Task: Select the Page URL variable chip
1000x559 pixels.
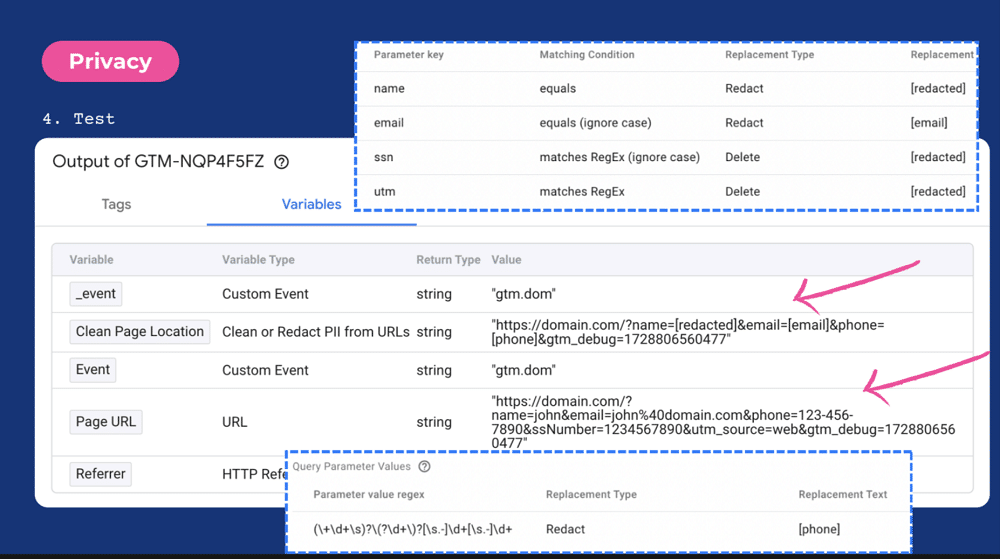Action: tap(106, 422)
